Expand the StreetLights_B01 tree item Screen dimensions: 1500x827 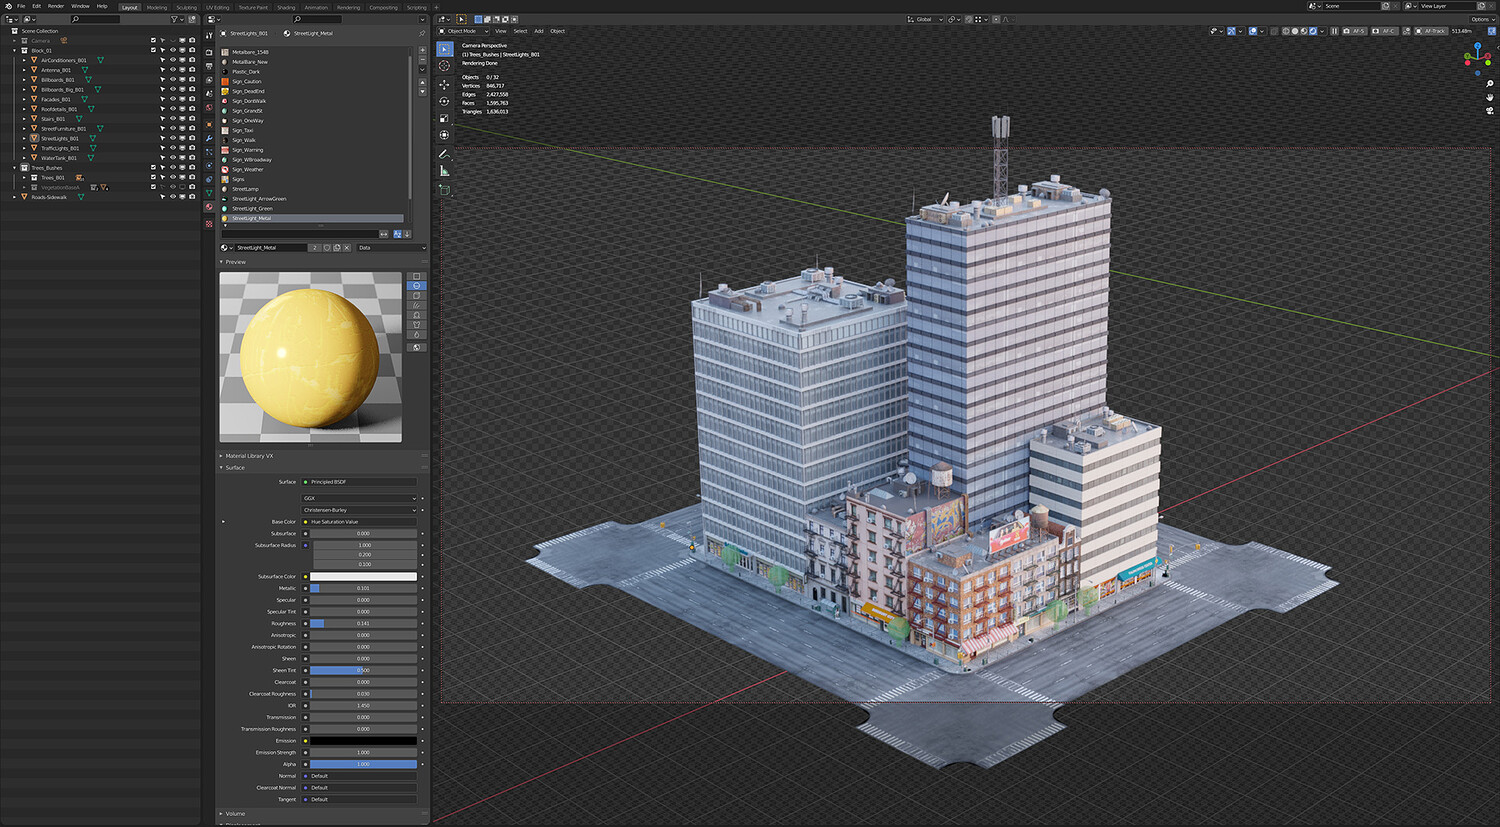click(x=25, y=139)
